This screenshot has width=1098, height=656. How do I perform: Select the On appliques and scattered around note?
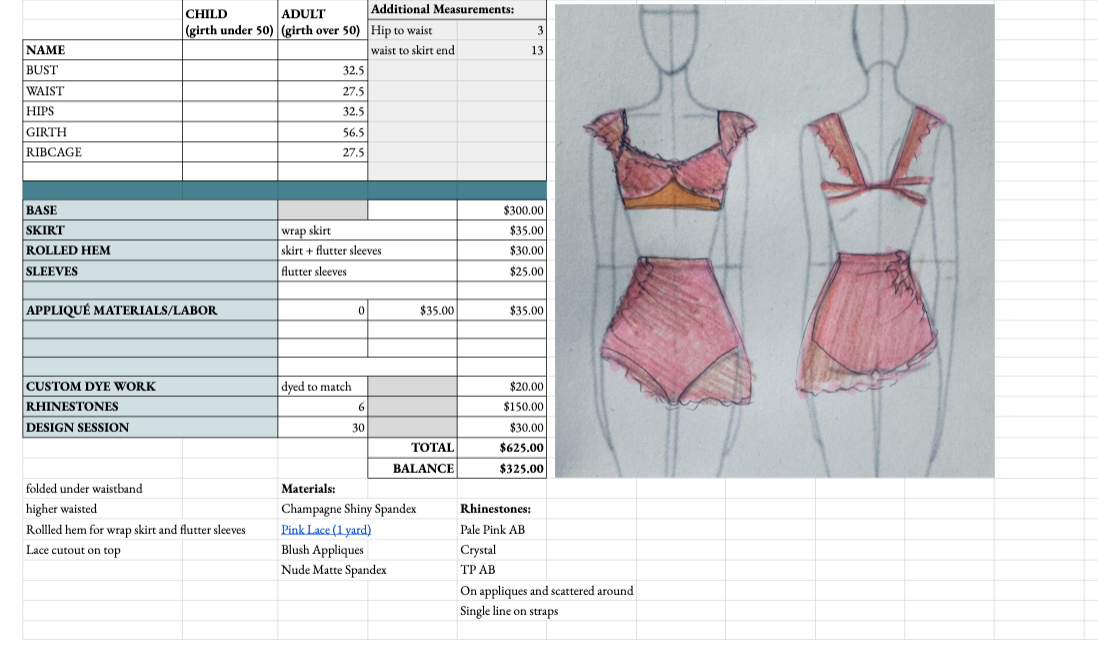tap(547, 591)
